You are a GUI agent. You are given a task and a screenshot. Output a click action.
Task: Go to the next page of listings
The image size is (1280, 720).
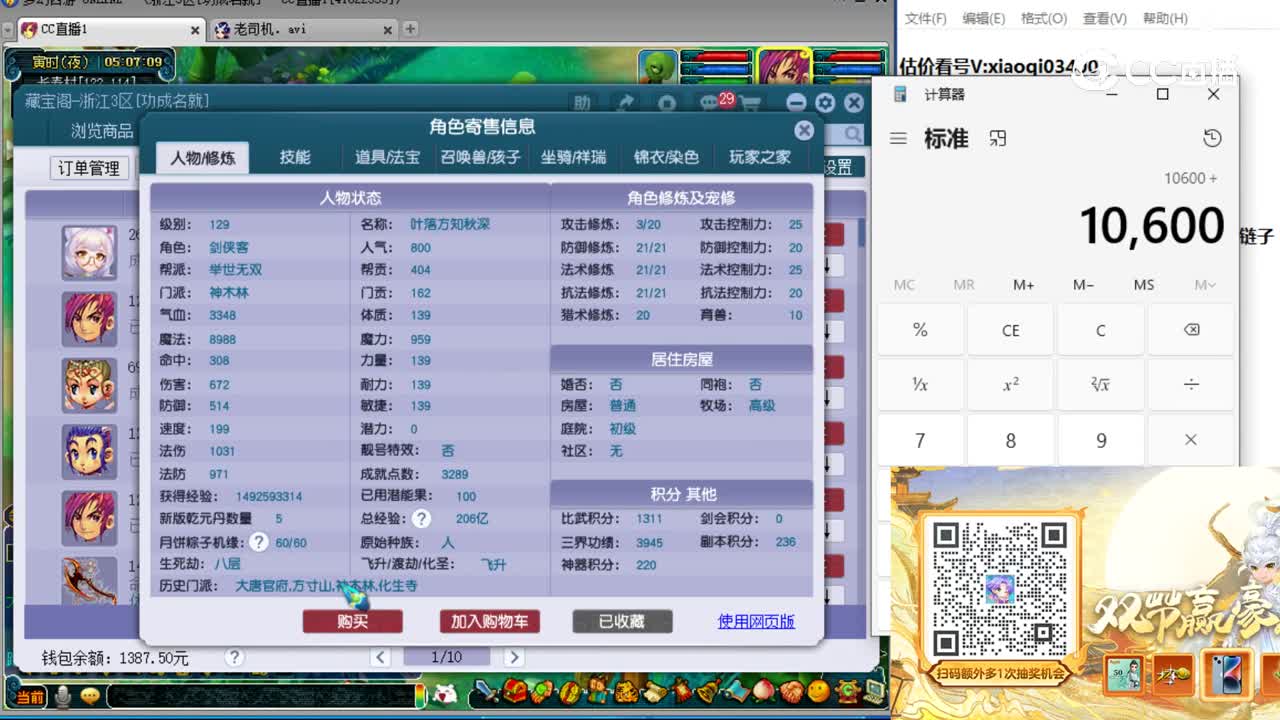513,657
